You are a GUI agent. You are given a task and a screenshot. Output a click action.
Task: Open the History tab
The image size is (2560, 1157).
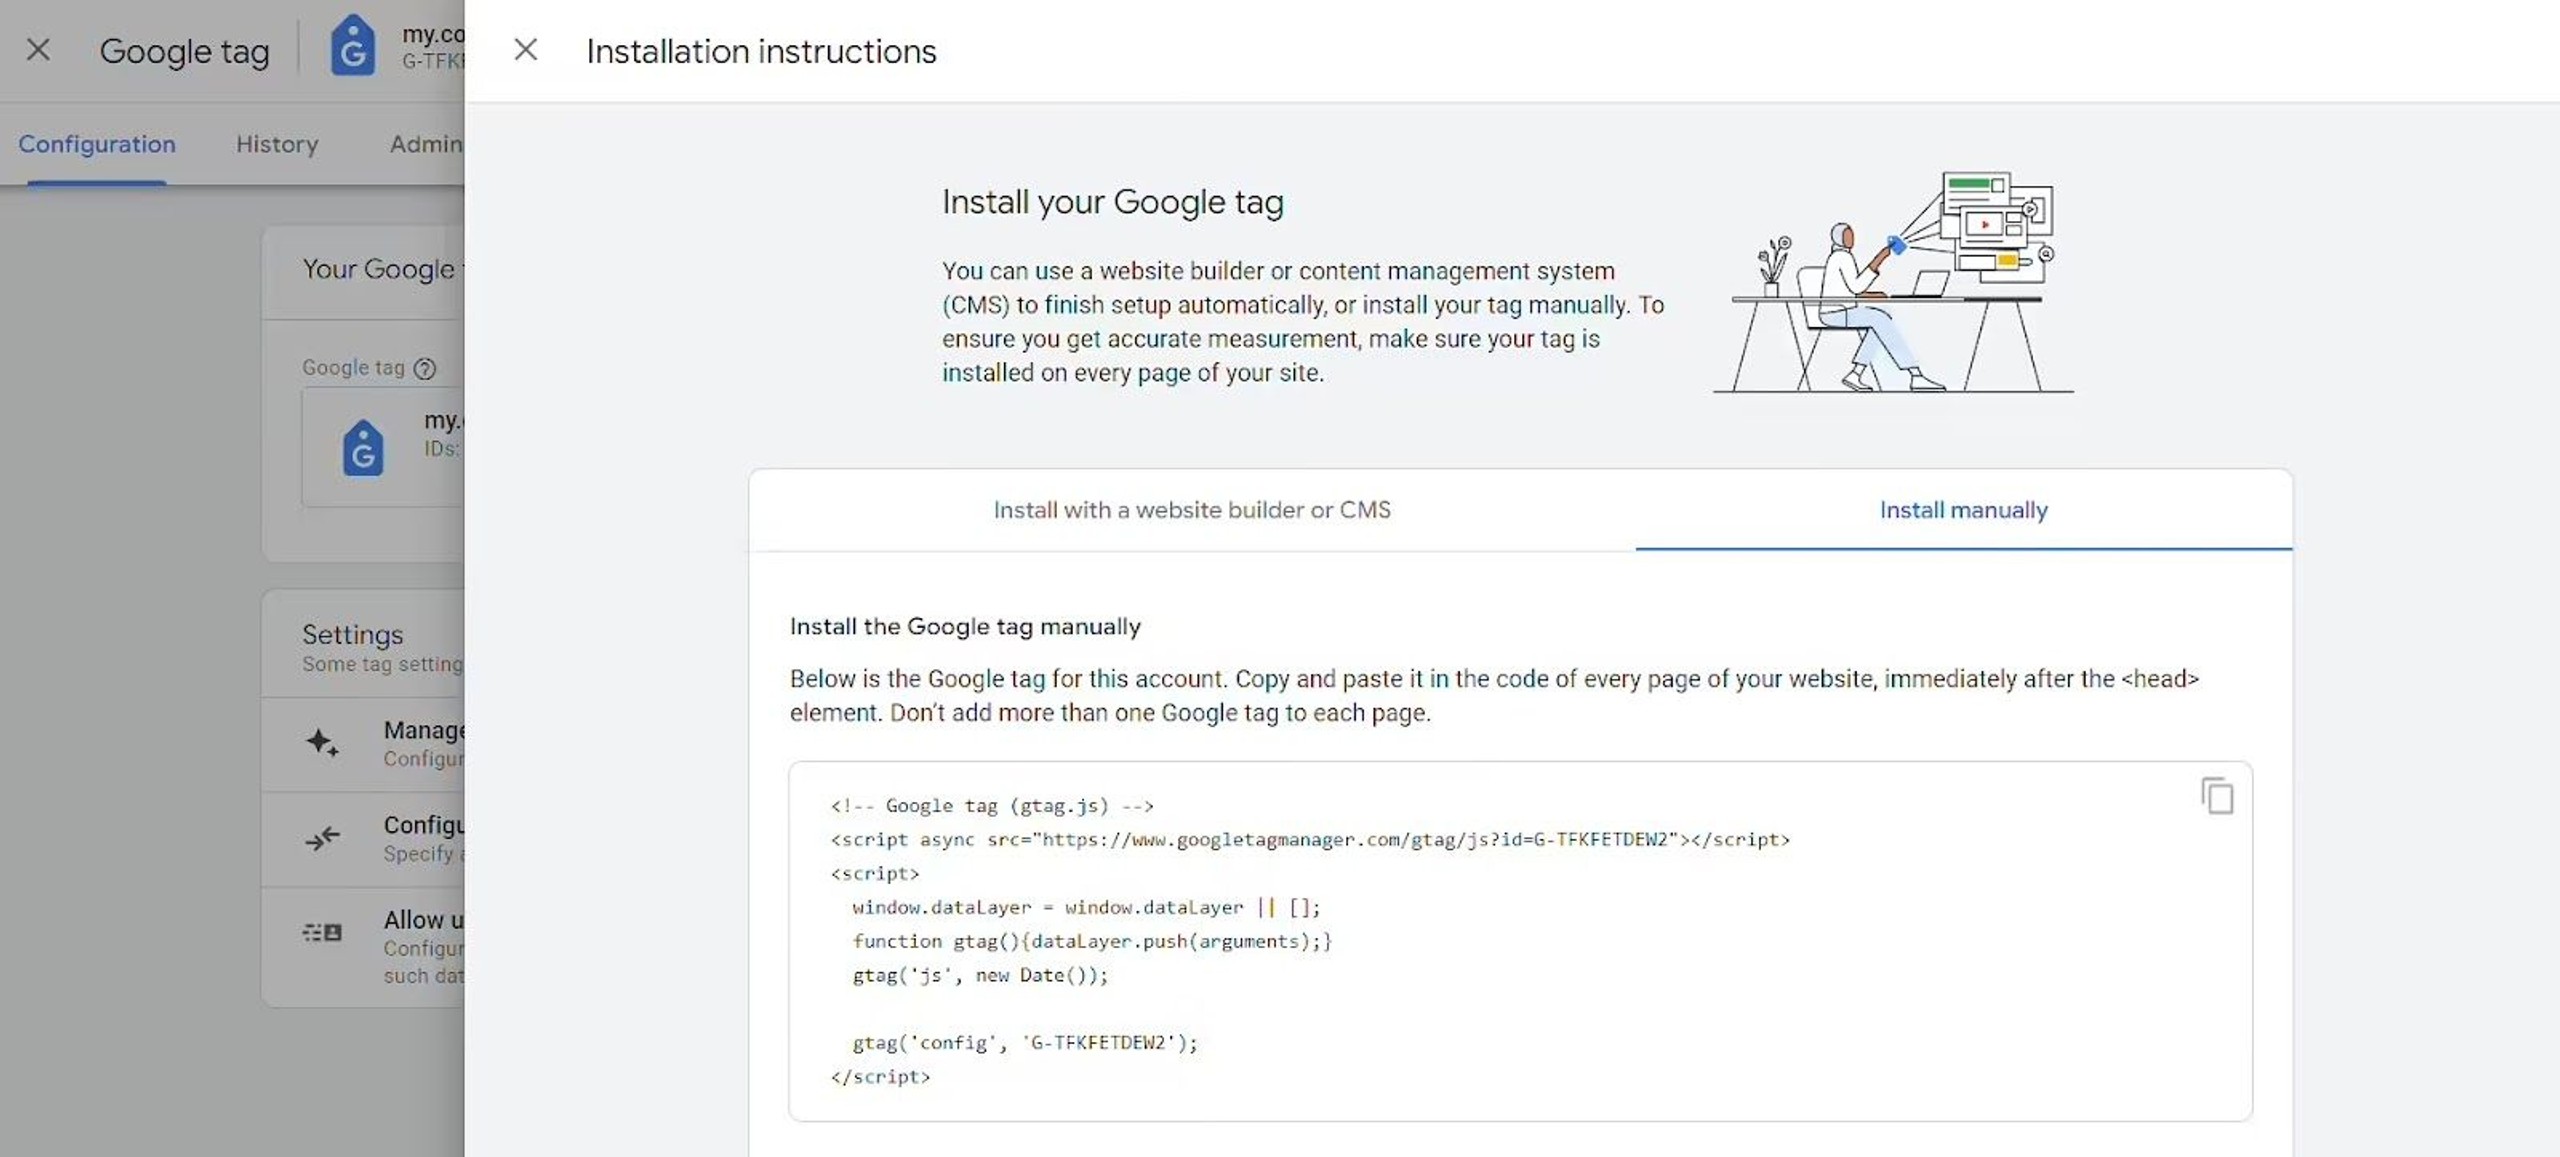pos(277,144)
